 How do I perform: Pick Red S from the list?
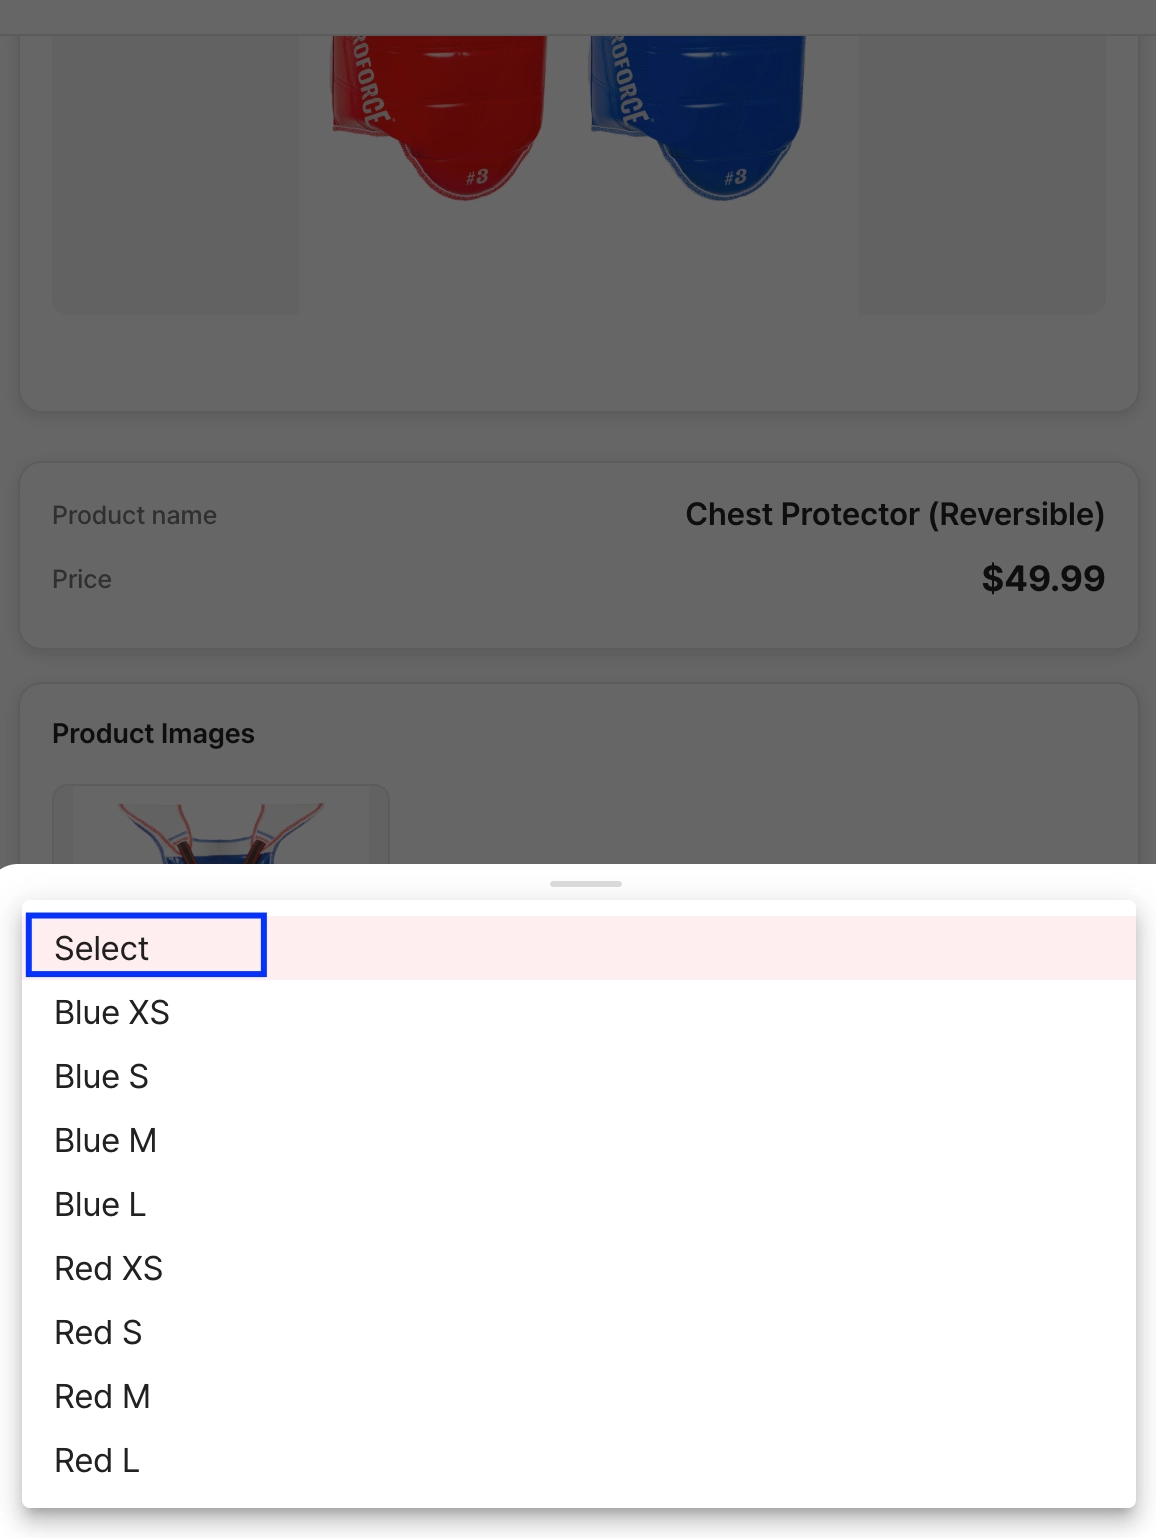tap(98, 1332)
